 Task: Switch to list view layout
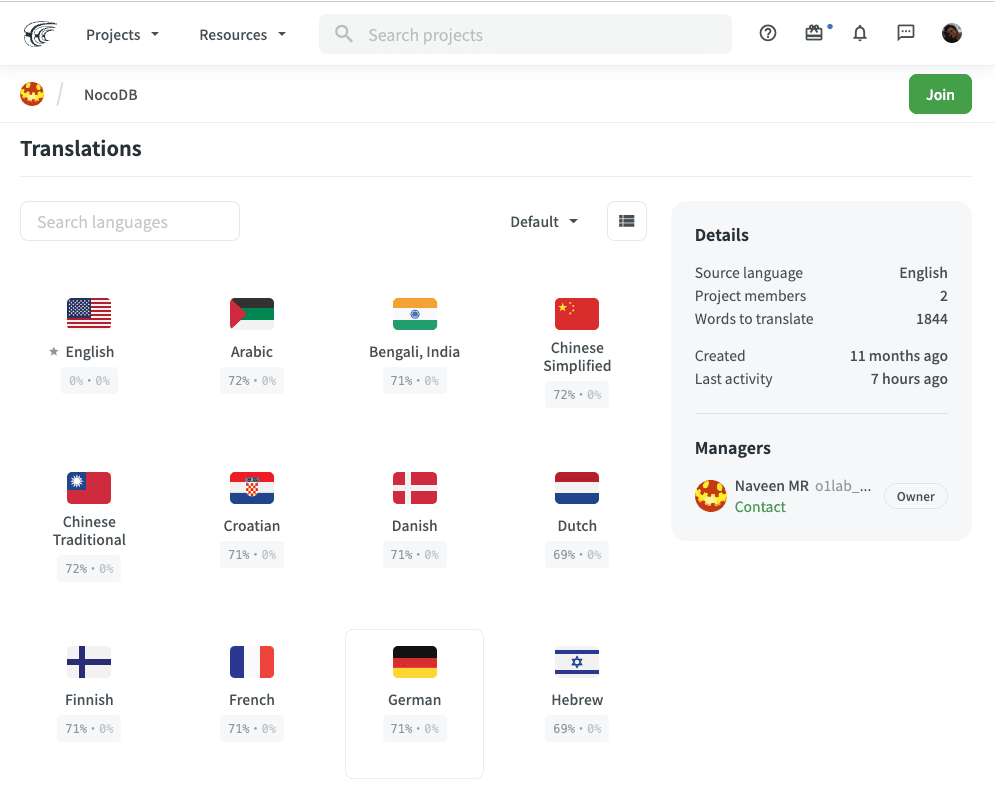[x=627, y=221]
